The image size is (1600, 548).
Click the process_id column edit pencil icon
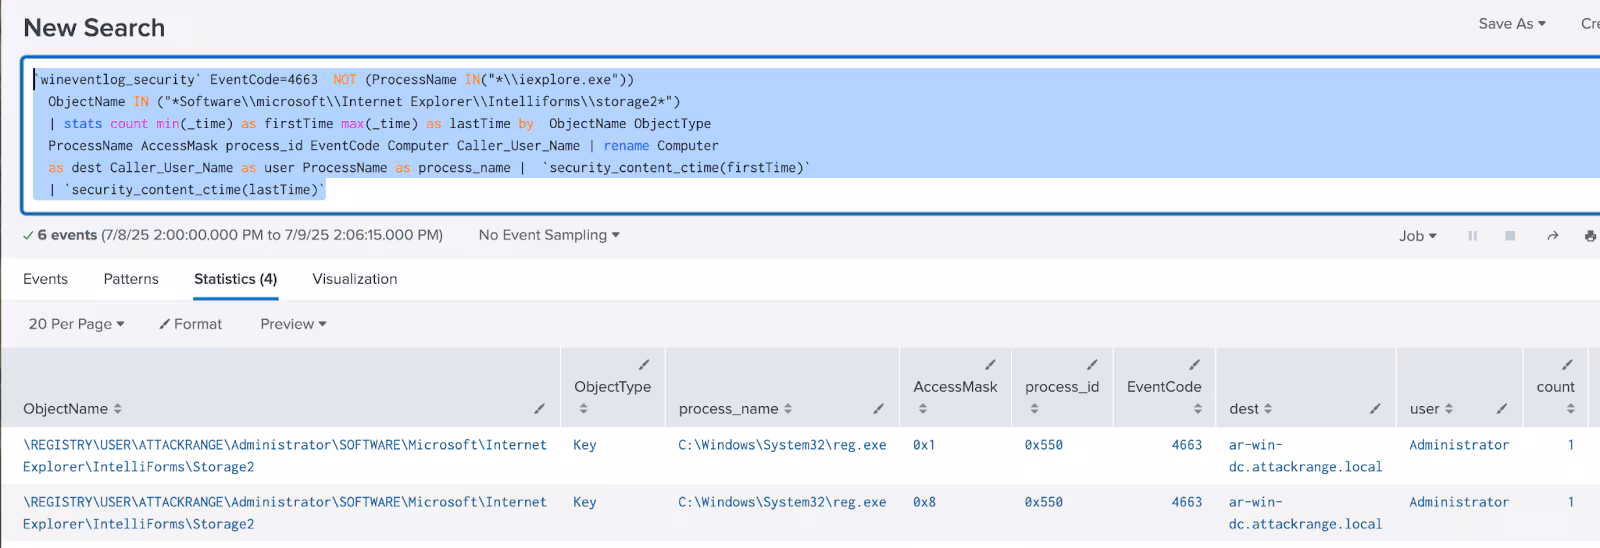(x=1092, y=365)
